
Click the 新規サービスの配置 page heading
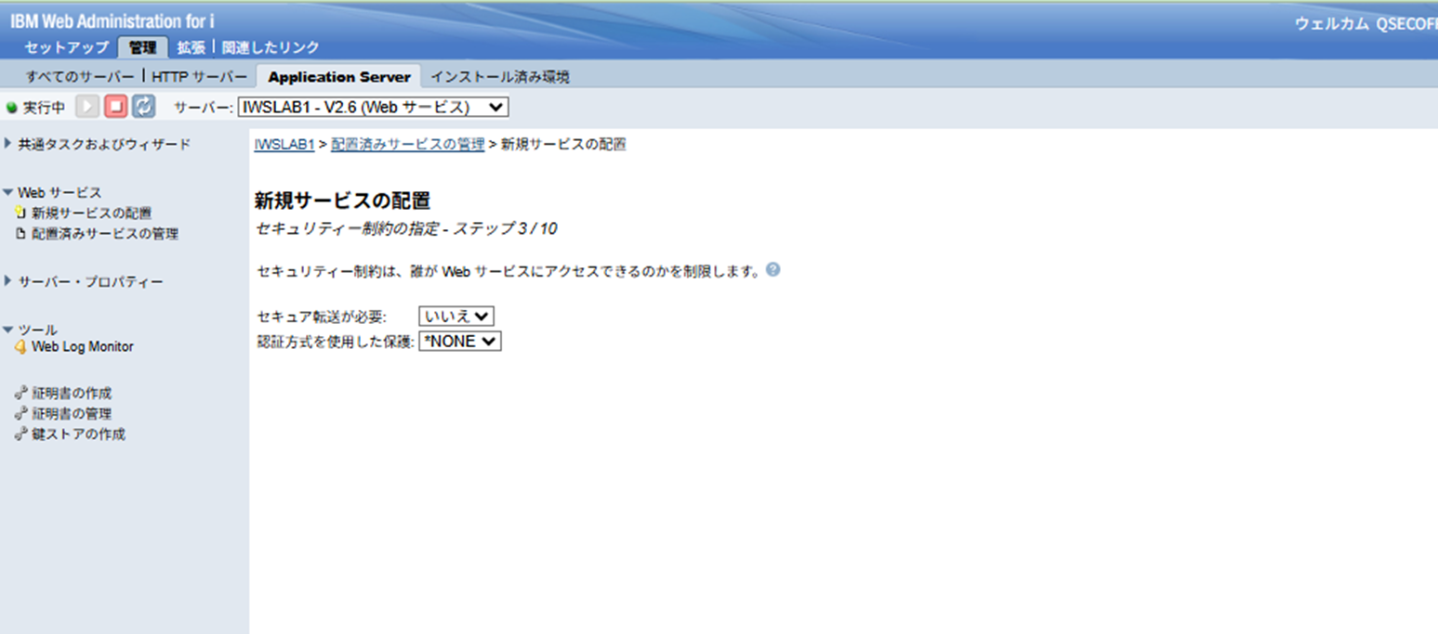point(343,201)
